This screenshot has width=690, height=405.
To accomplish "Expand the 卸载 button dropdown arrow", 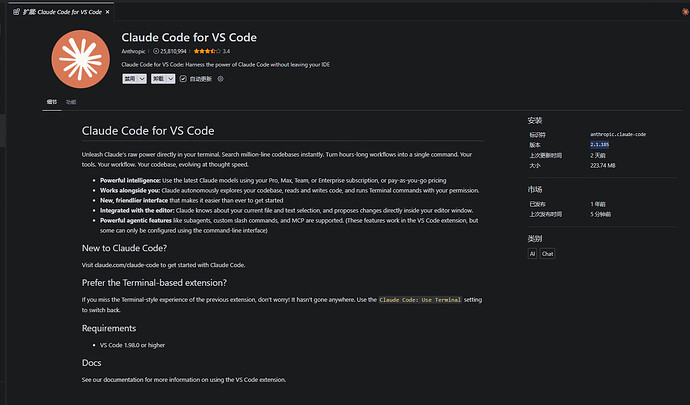I will (171, 79).
